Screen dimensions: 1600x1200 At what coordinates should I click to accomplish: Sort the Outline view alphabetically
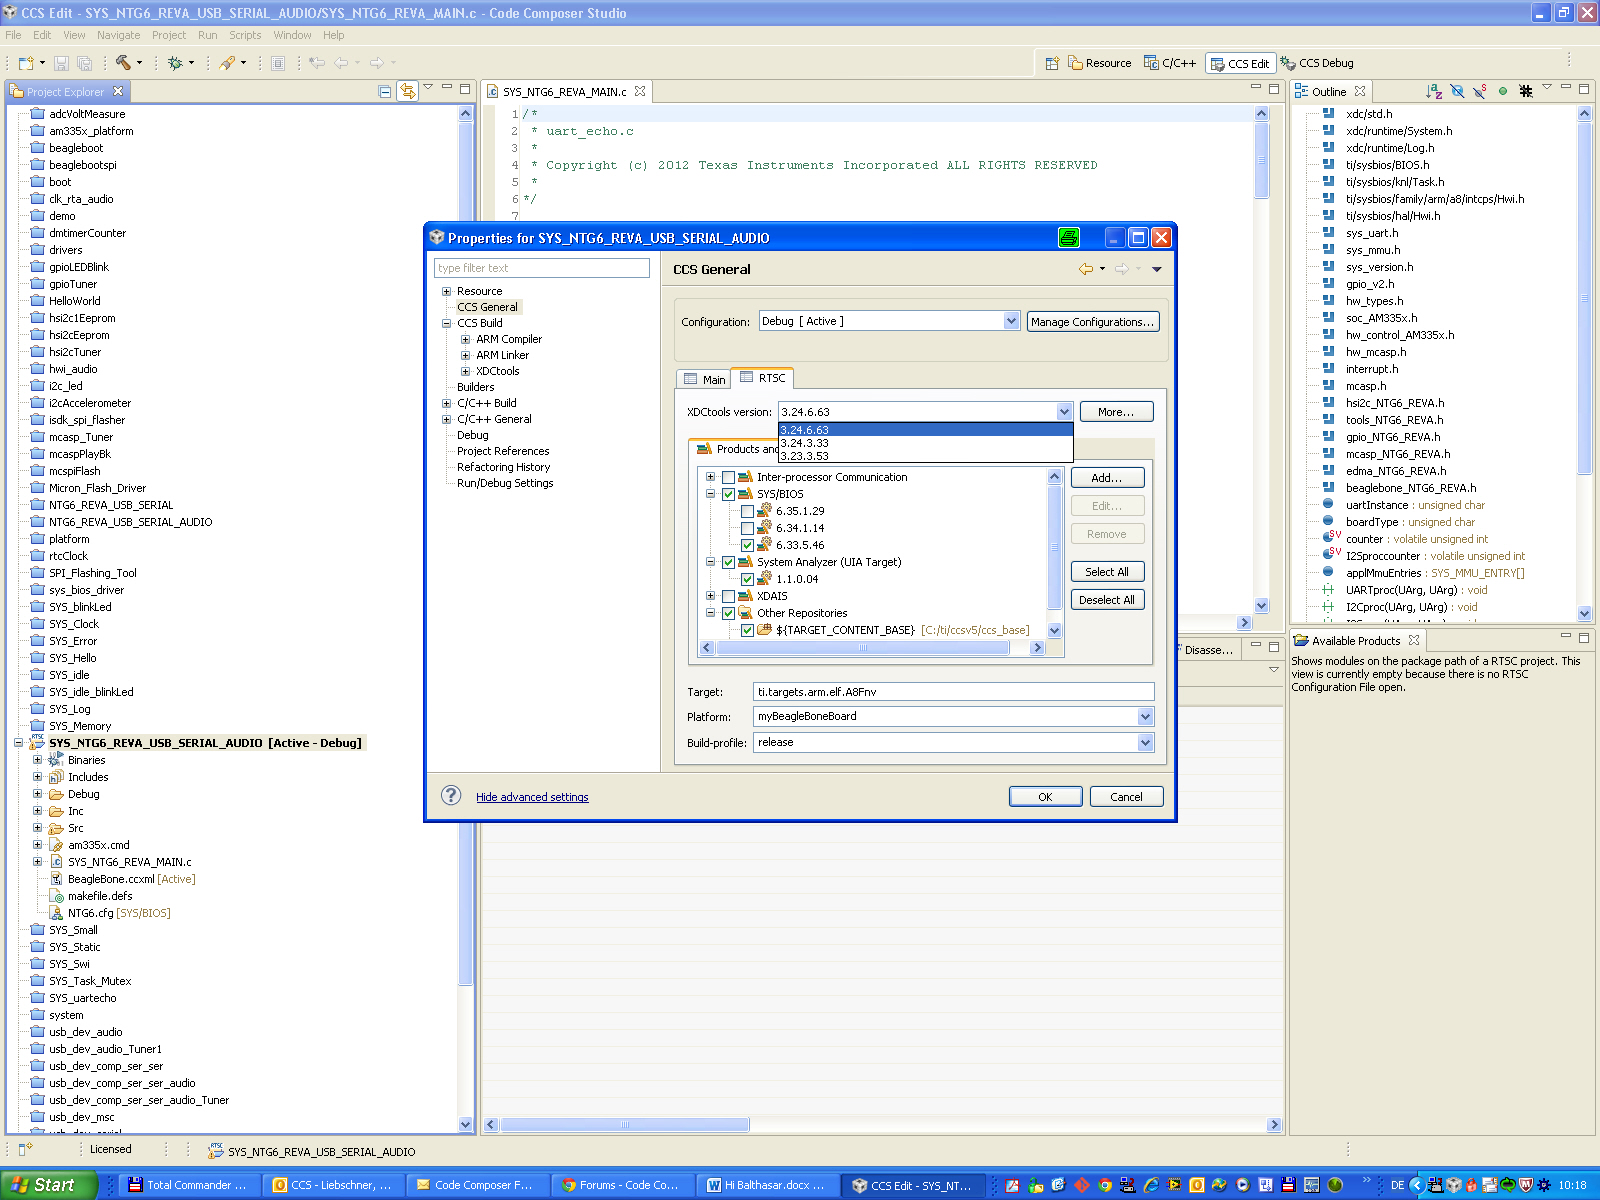(1434, 91)
